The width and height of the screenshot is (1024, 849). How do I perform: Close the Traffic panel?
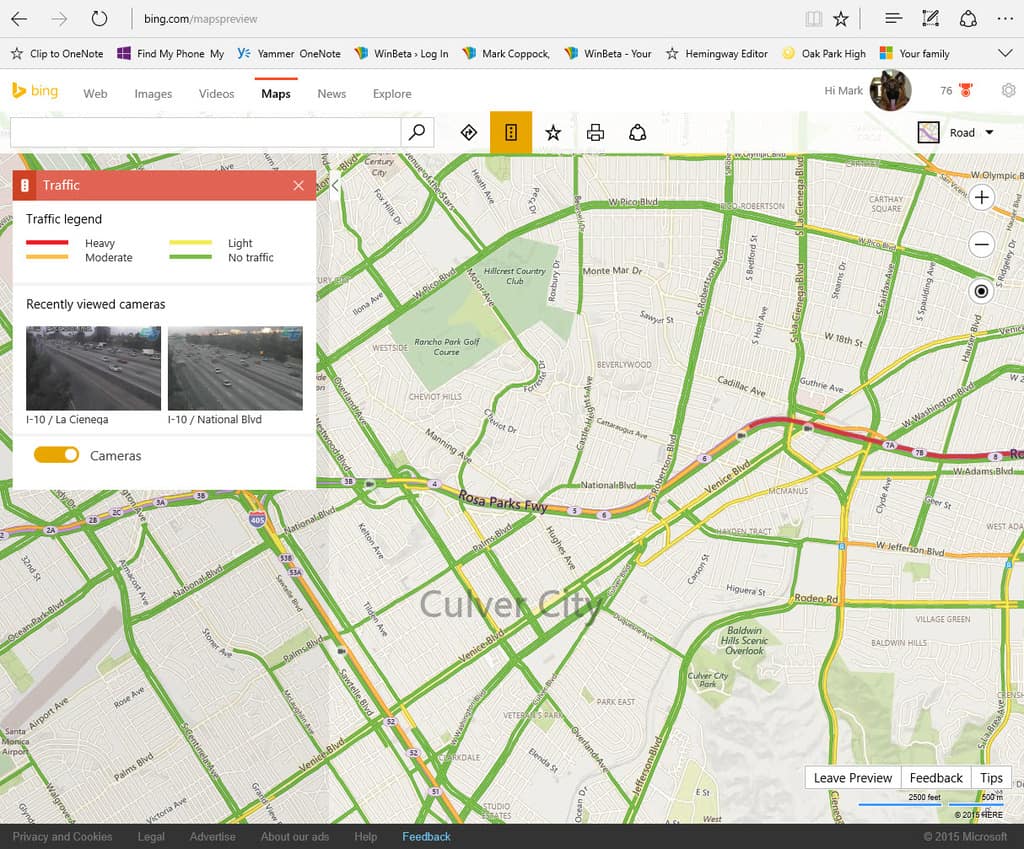pyautogui.click(x=298, y=185)
